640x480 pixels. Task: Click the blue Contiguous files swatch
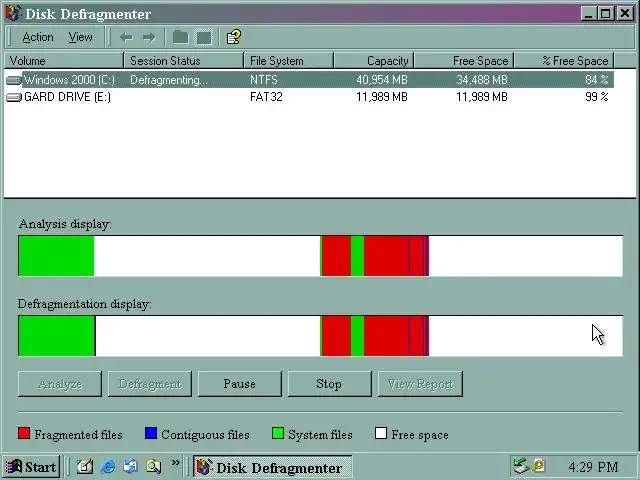[x=151, y=433]
